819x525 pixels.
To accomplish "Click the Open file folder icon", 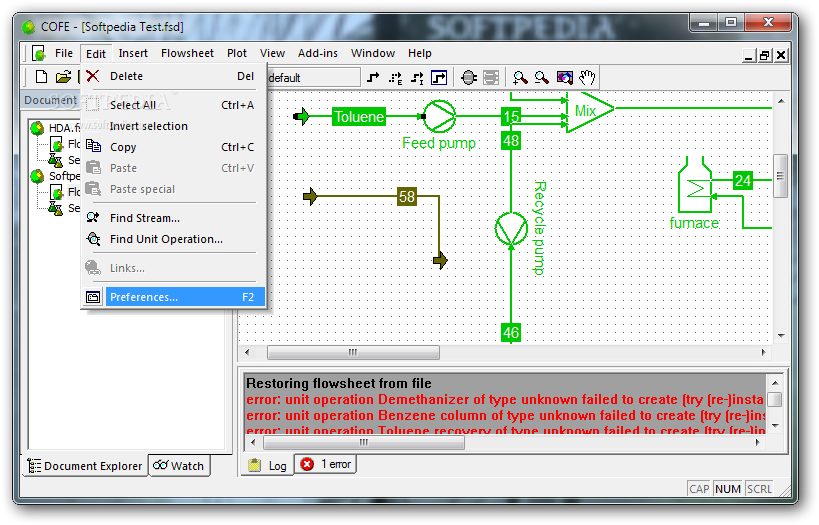I will (64, 77).
